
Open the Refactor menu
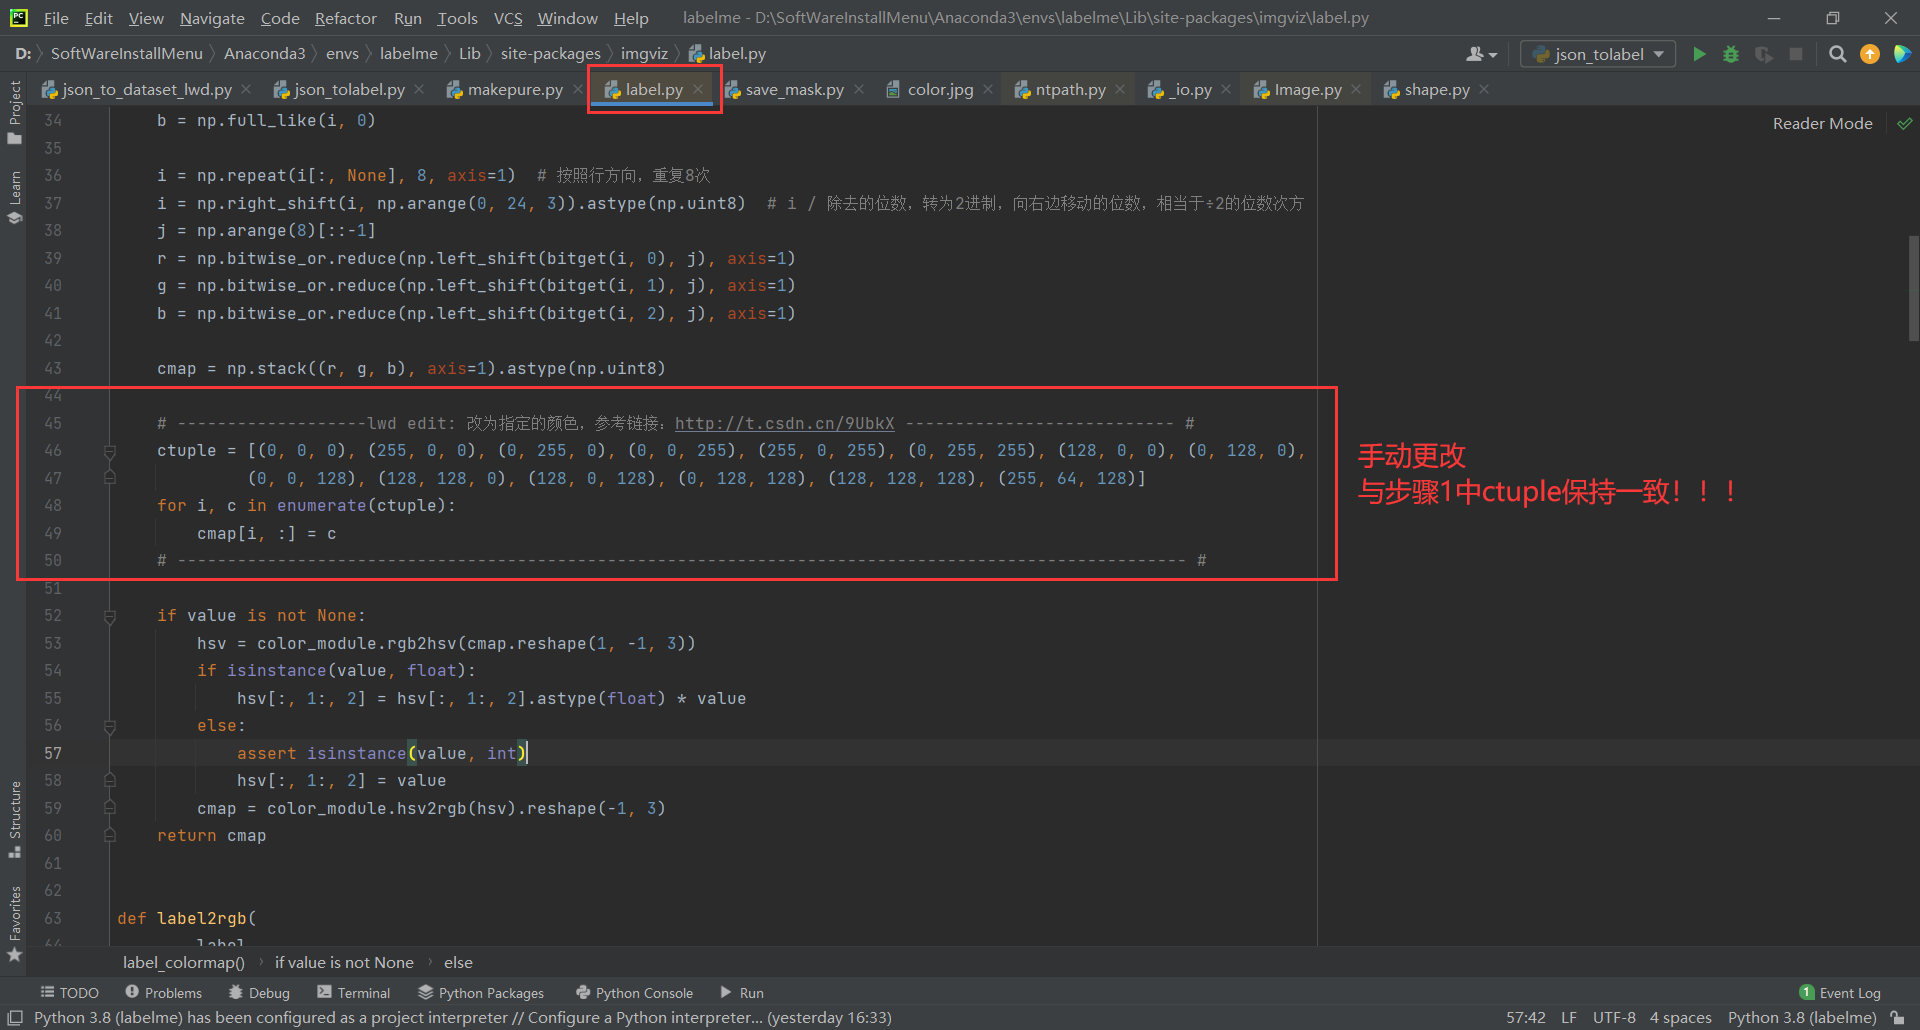345,18
